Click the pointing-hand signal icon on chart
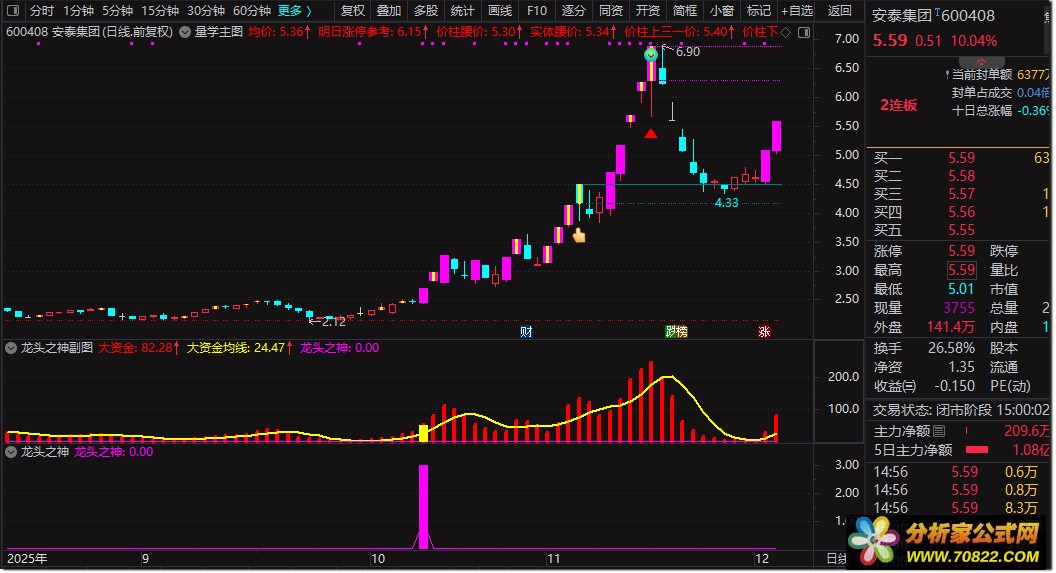The width and height of the screenshot is (1056, 573). click(579, 235)
